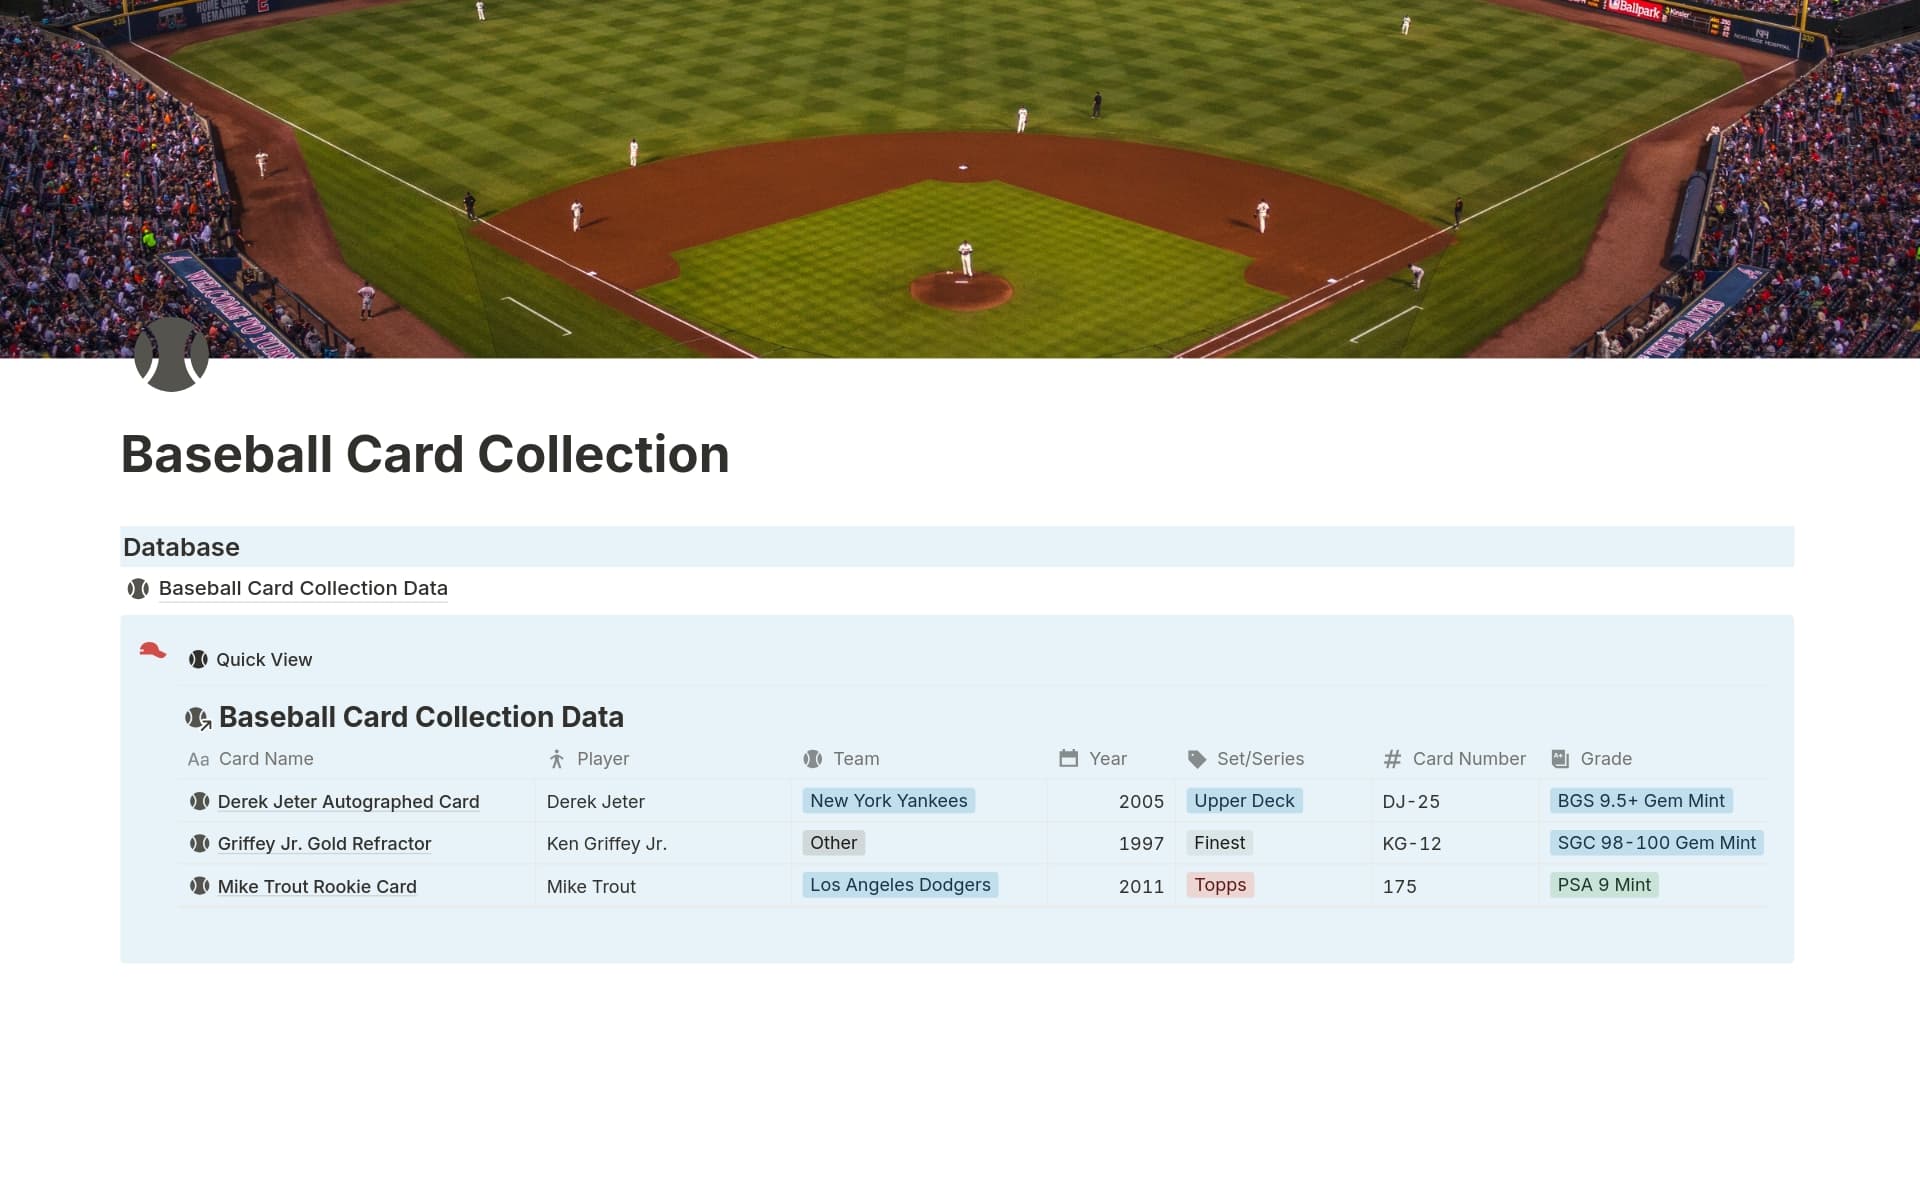Viewport: 1920px width, 1199px height.
Task: Click the baseball icon next to Quick View
Action: click(x=198, y=659)
